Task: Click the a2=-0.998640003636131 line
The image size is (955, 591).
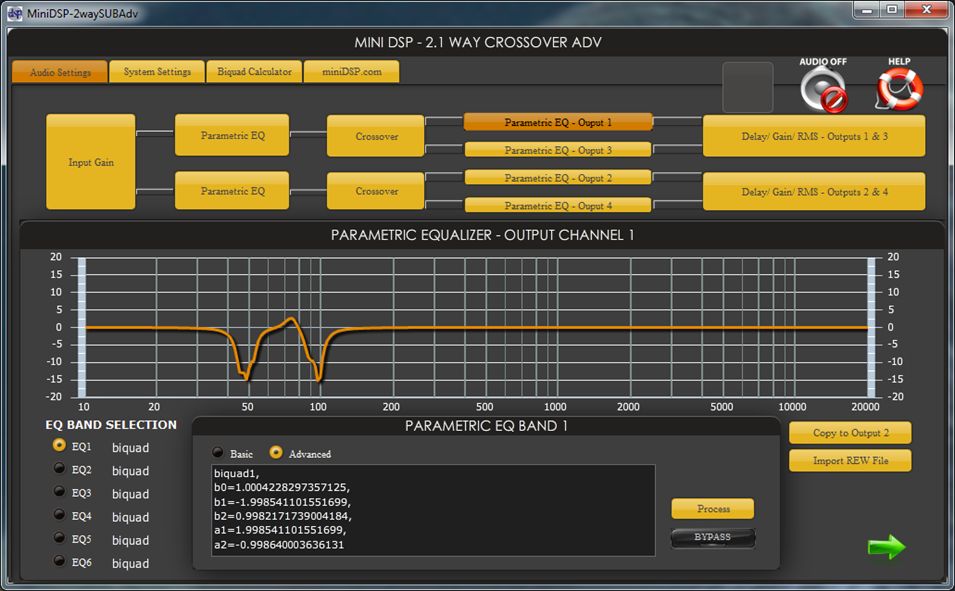Action: click(279, 545)
